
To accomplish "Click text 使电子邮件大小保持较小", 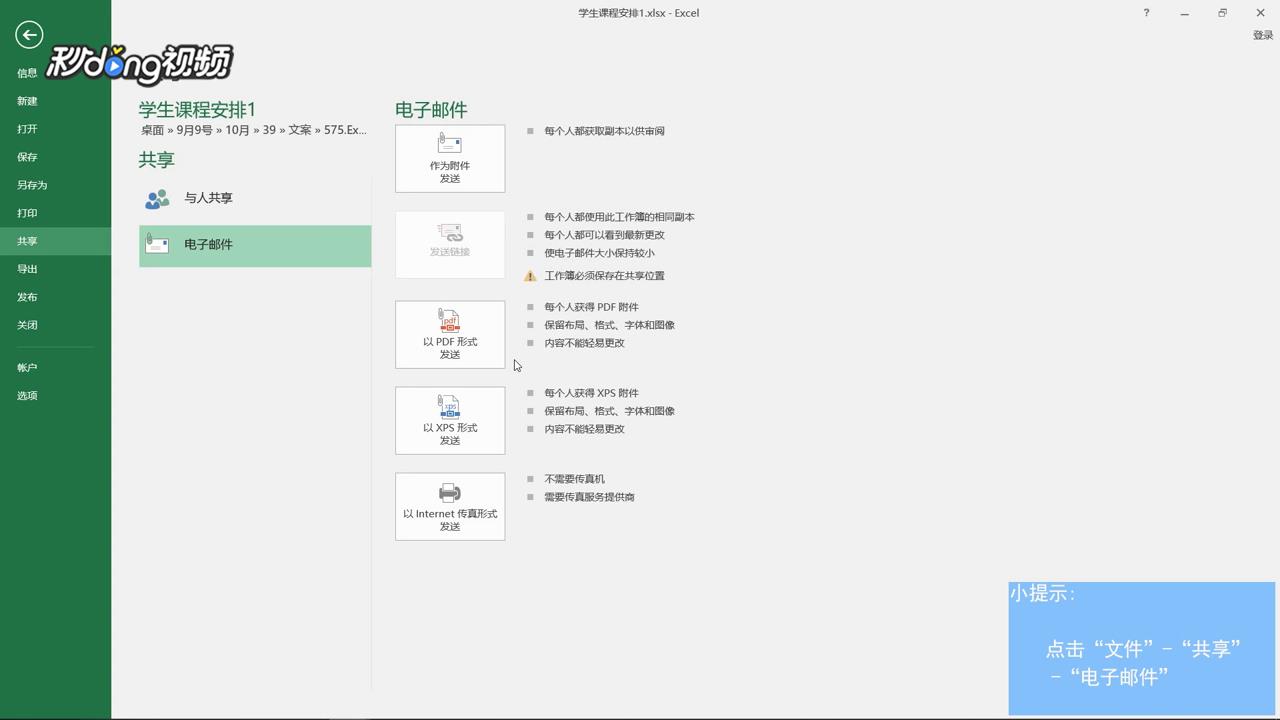I will pyautogui.click(x=599, y=253).
